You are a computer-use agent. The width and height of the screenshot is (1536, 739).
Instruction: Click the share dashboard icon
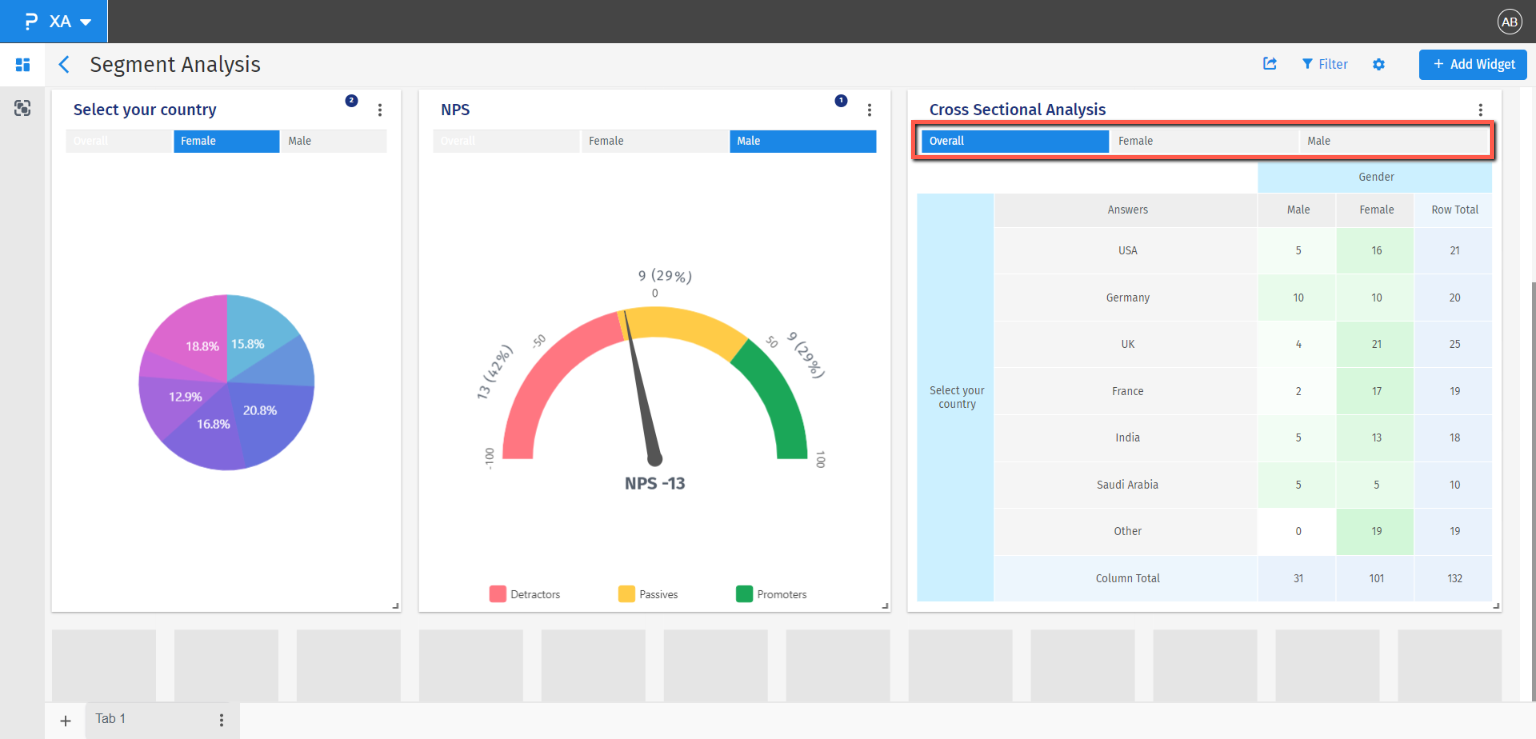click(1270, 64)
